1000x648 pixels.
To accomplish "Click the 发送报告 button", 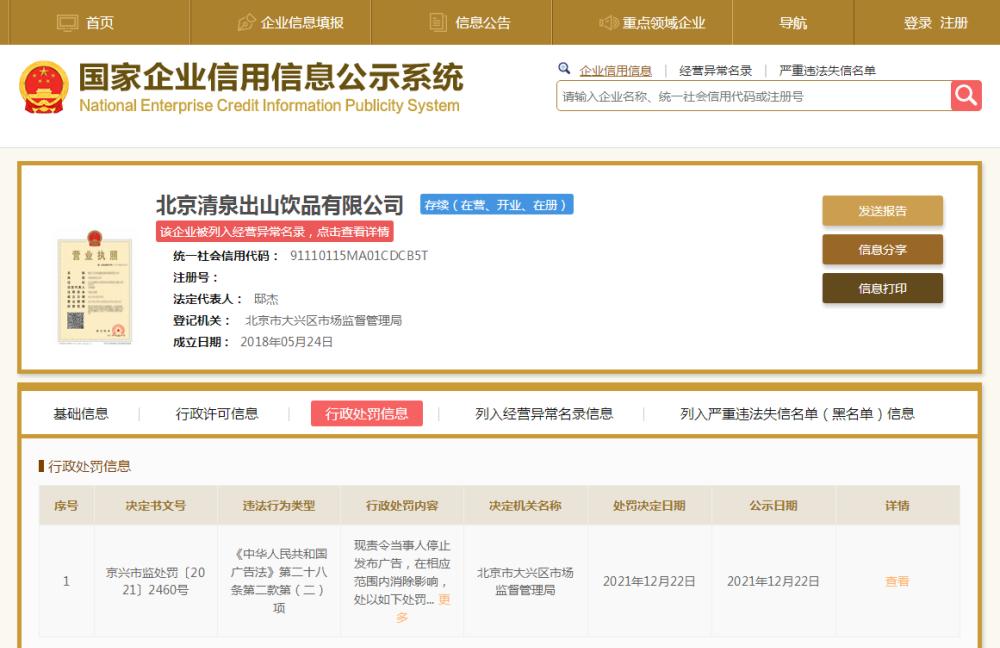I will [x=883, y=211].
